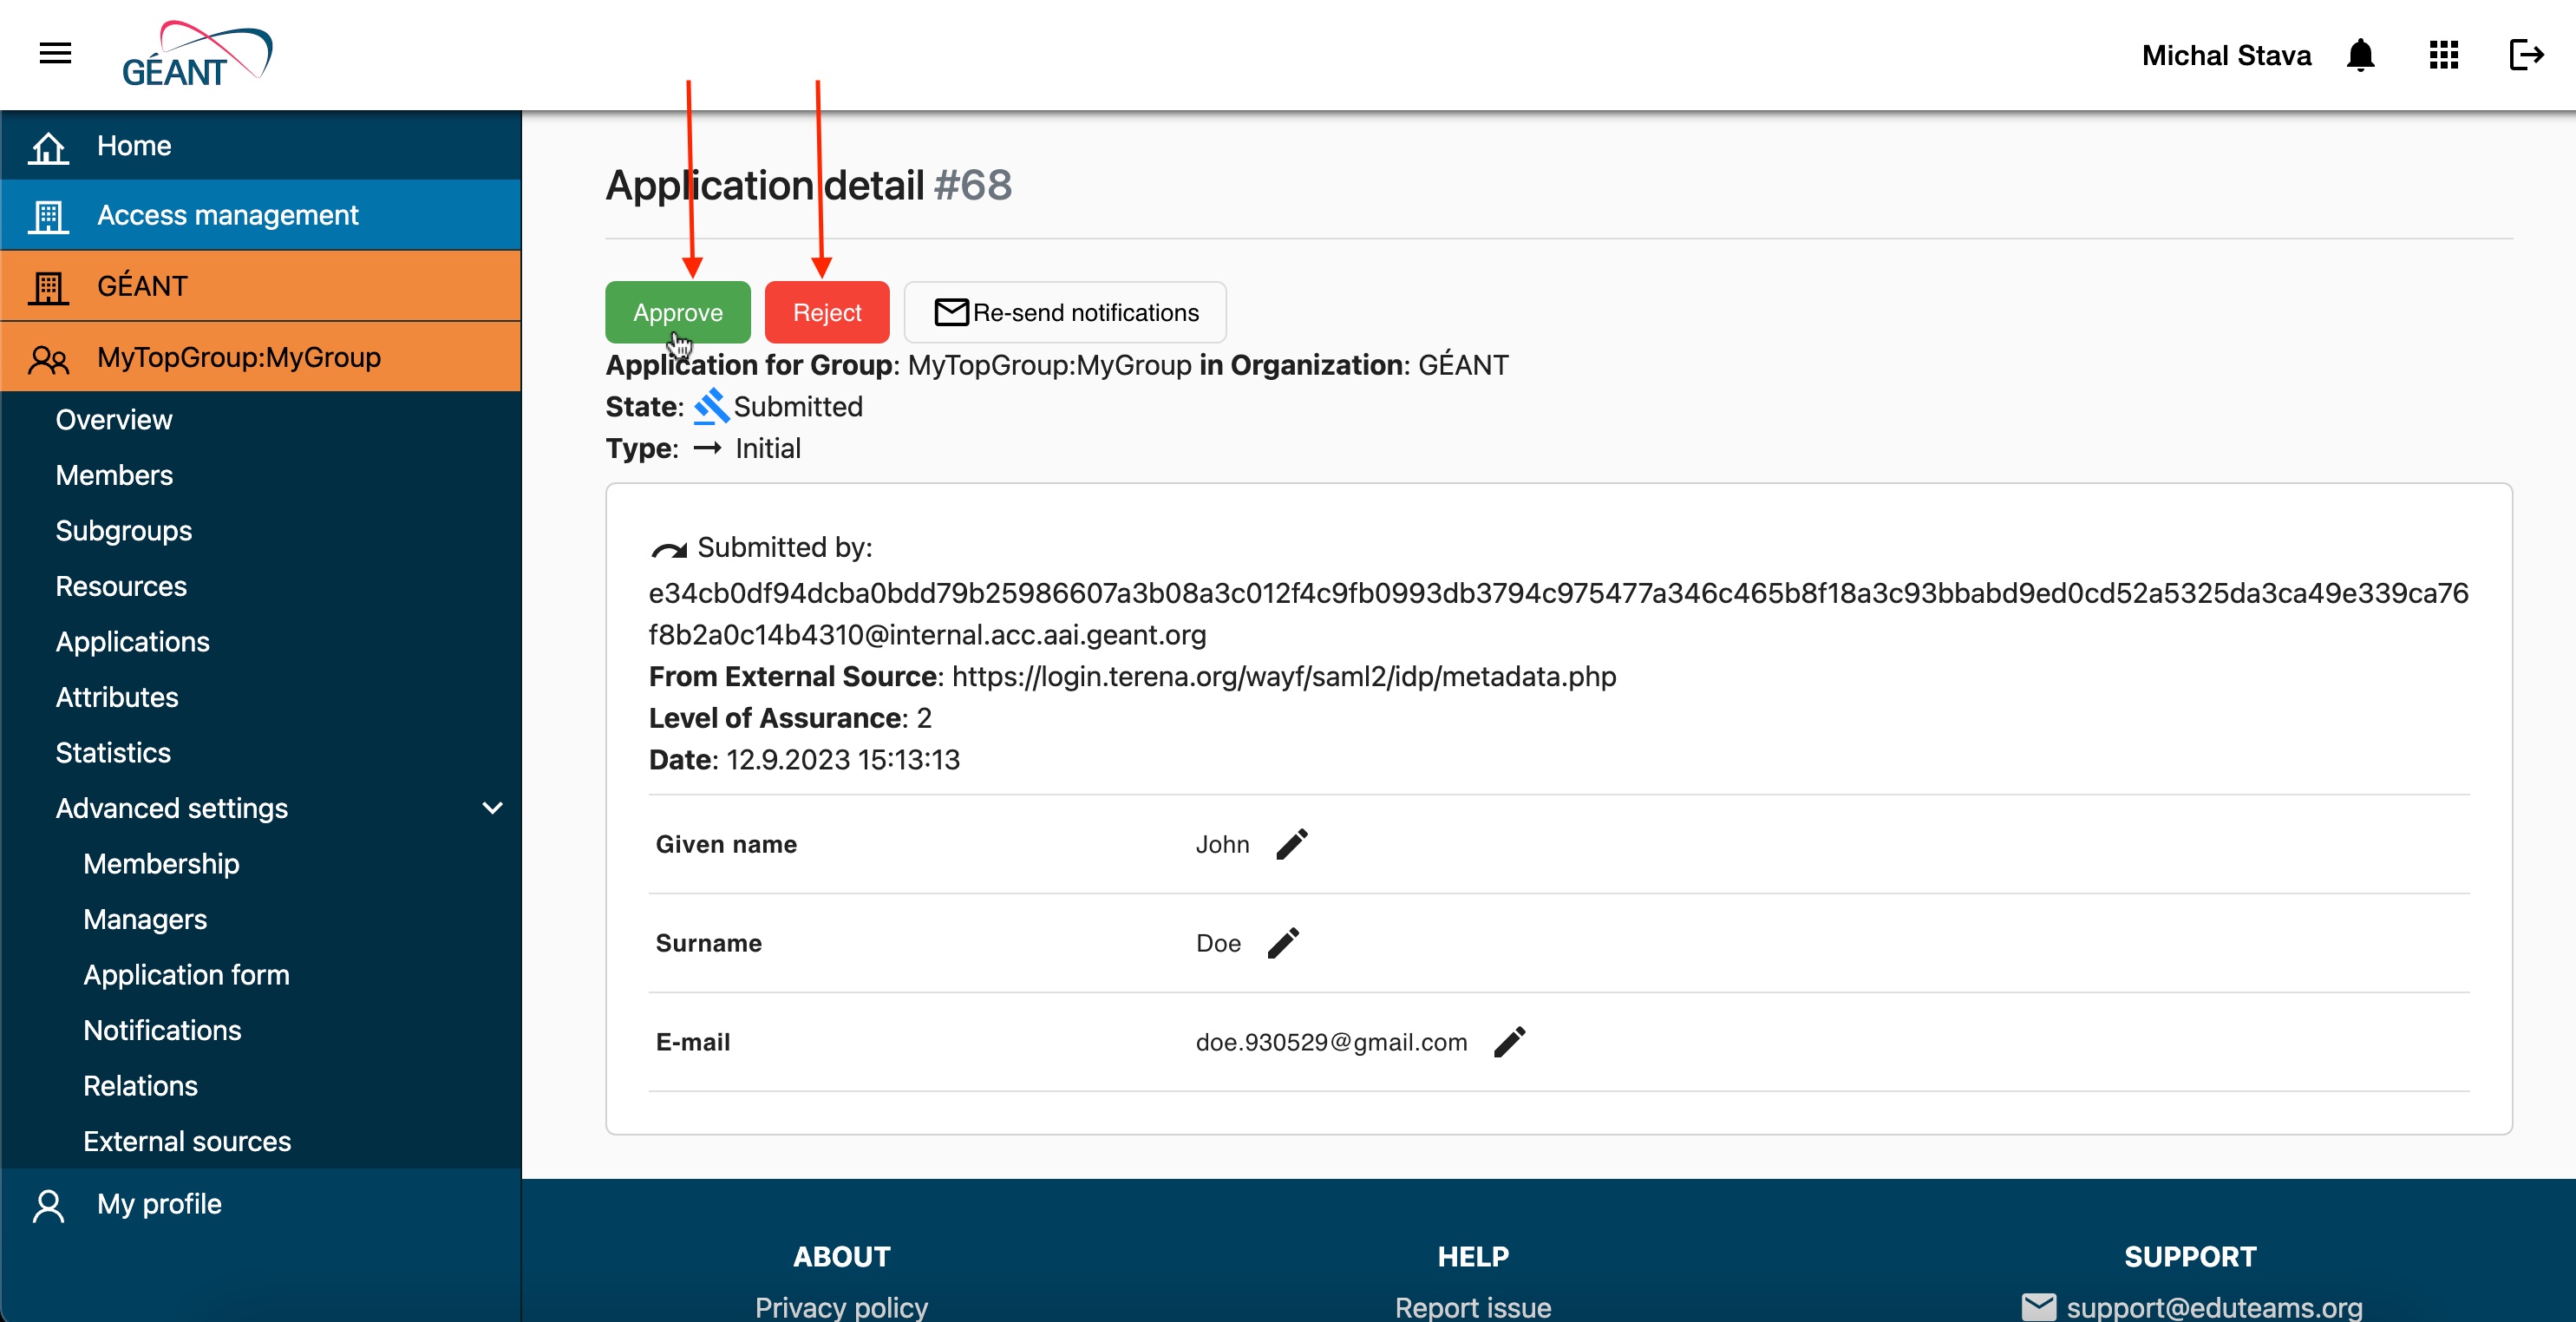This screenshot has width=2576, height=1322.
Task: Approve the application
Action: 677,312
